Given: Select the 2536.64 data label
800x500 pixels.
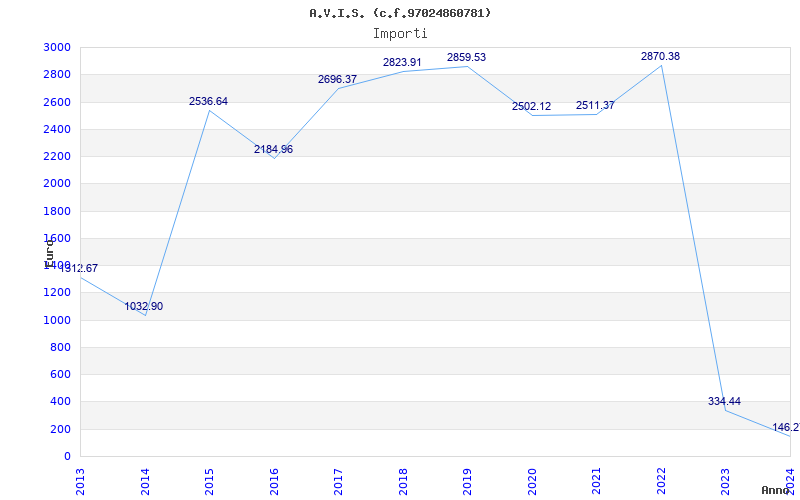Looking at the screenshot, I should click(208, 102).
